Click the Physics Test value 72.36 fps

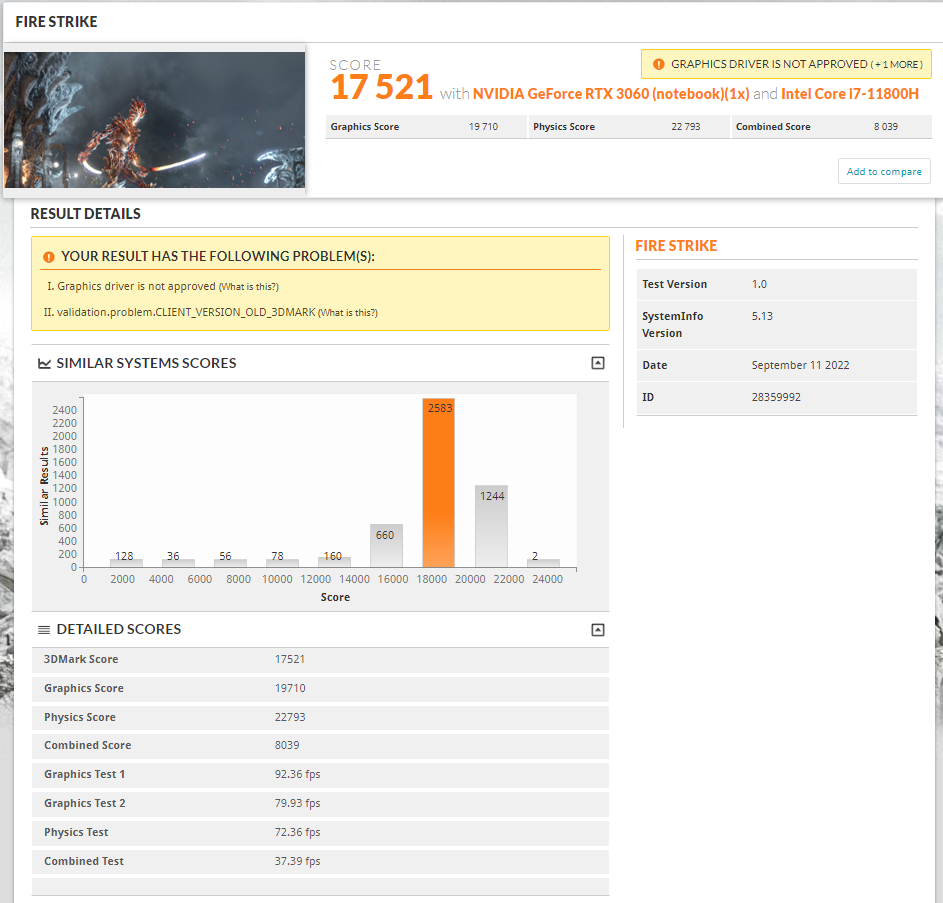tap(298, 832)
